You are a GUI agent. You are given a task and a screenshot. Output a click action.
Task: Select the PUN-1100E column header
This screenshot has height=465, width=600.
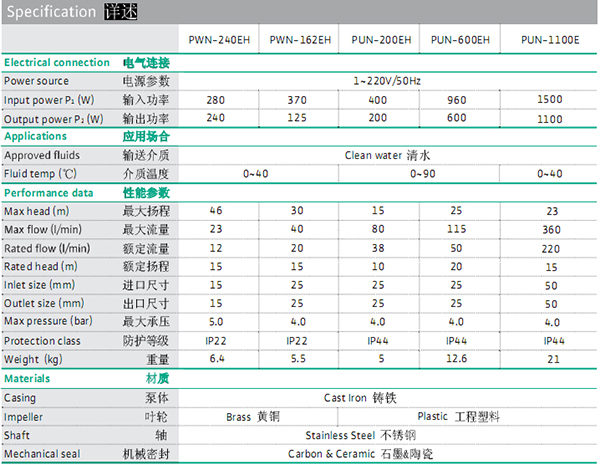pos(549,40)
